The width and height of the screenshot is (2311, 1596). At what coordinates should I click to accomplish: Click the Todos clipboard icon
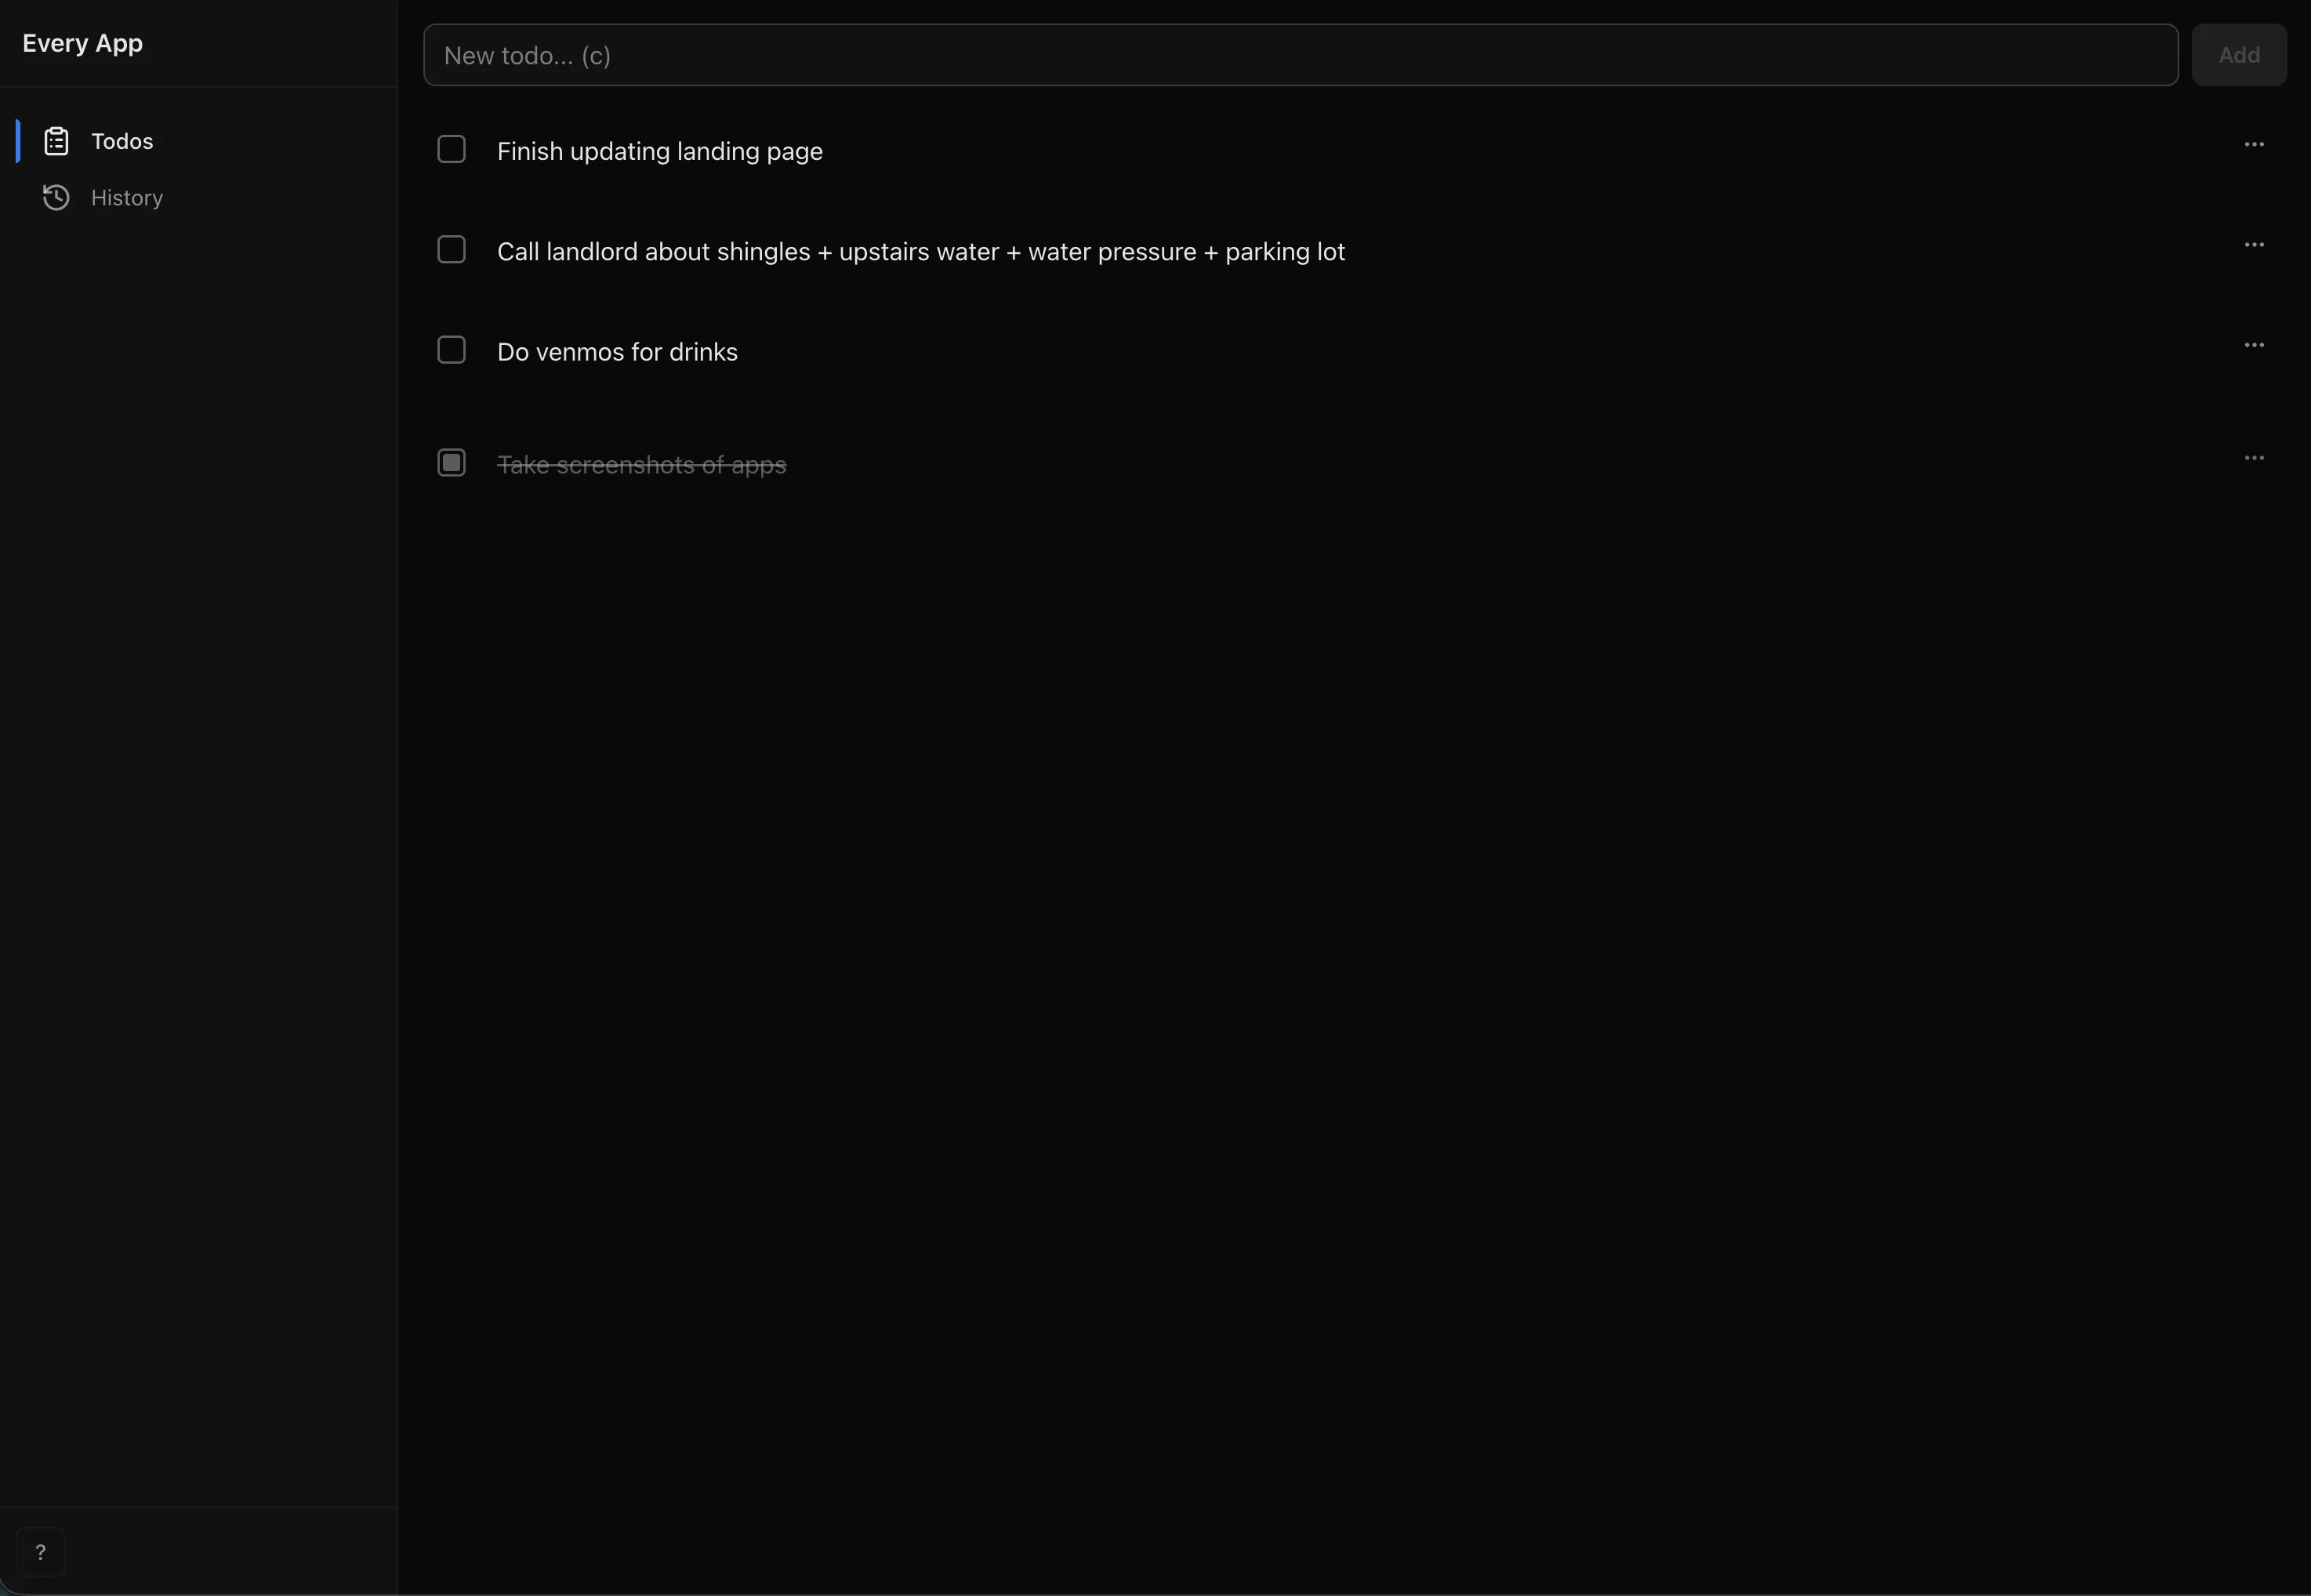pyautogui.click(x=56, y=141)
